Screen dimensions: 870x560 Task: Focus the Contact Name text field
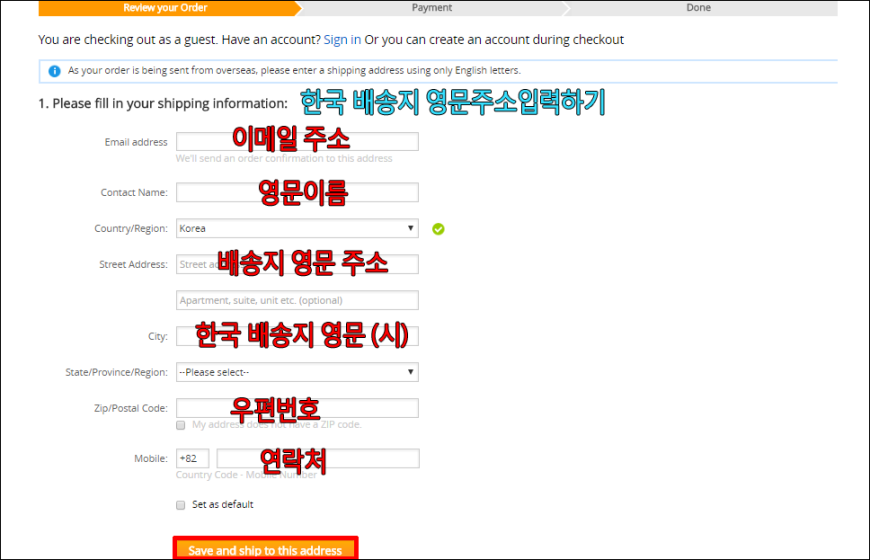297,193
